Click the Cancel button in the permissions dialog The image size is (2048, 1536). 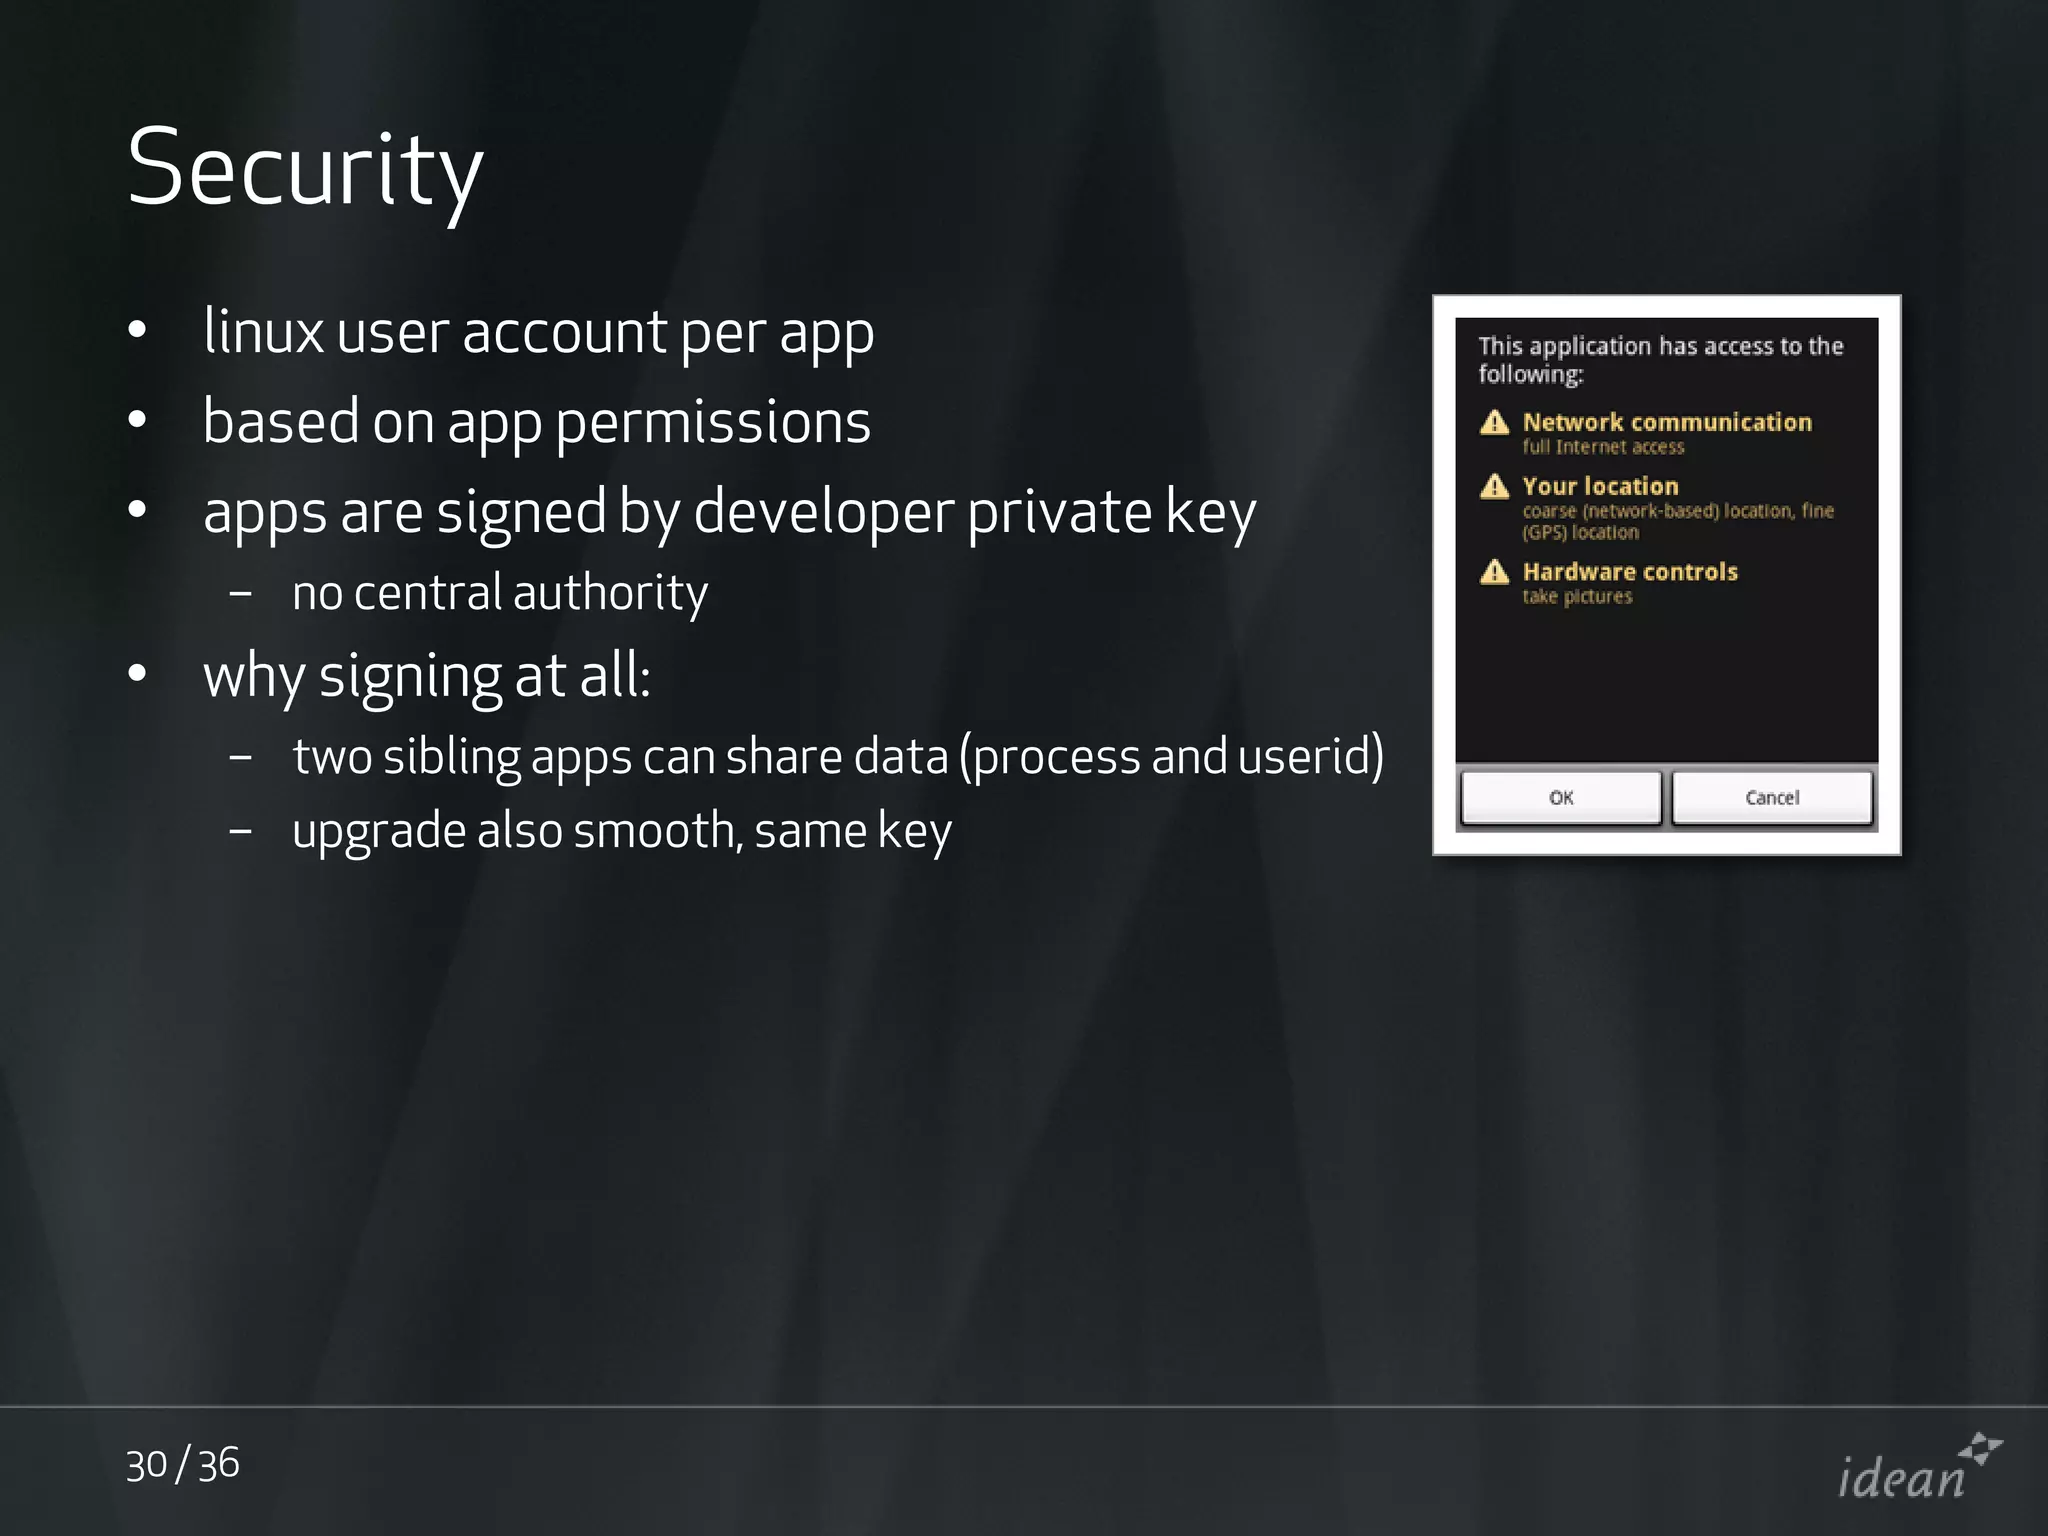click(1772, 798)
